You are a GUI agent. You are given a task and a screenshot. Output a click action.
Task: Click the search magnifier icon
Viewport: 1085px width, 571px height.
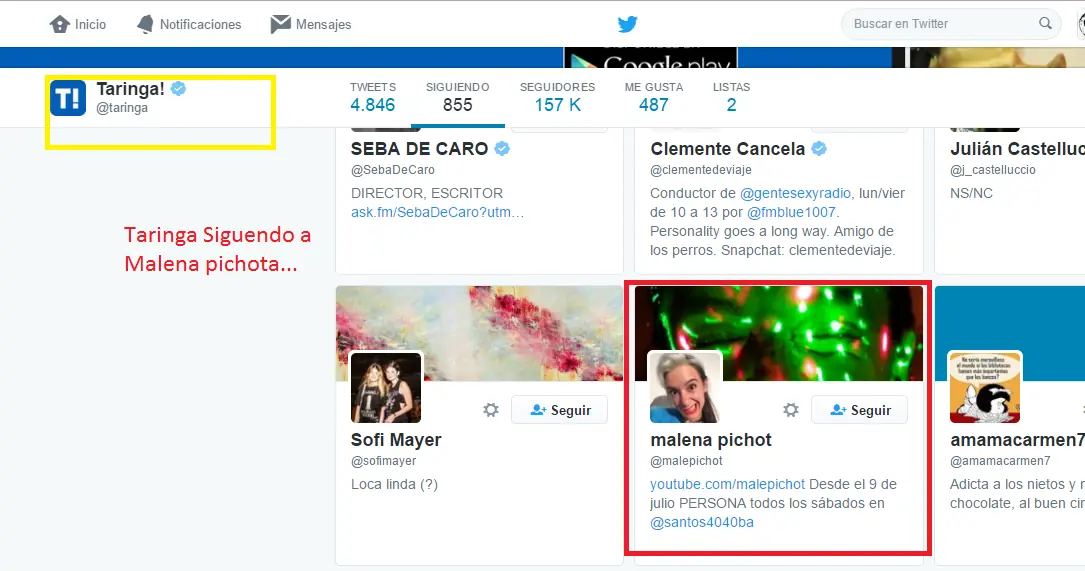pyautogui.click(x=1045, y=24)
